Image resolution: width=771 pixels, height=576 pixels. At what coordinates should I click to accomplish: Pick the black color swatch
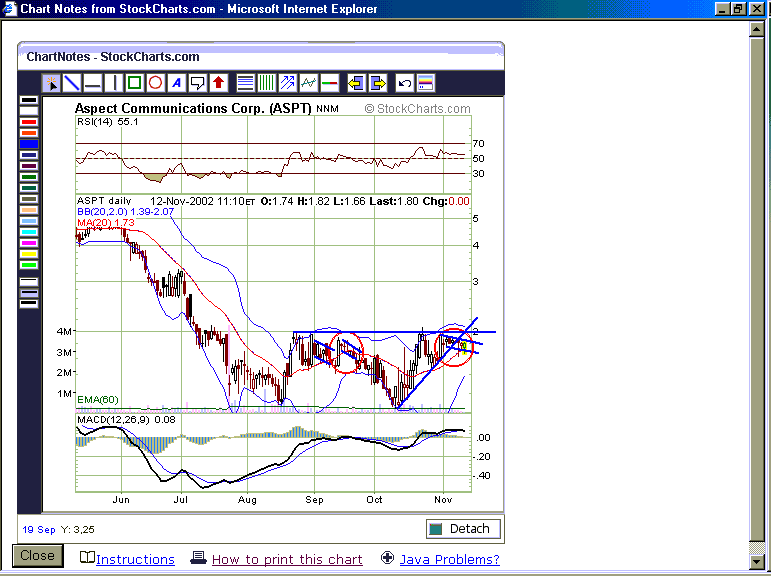[29, 100]
